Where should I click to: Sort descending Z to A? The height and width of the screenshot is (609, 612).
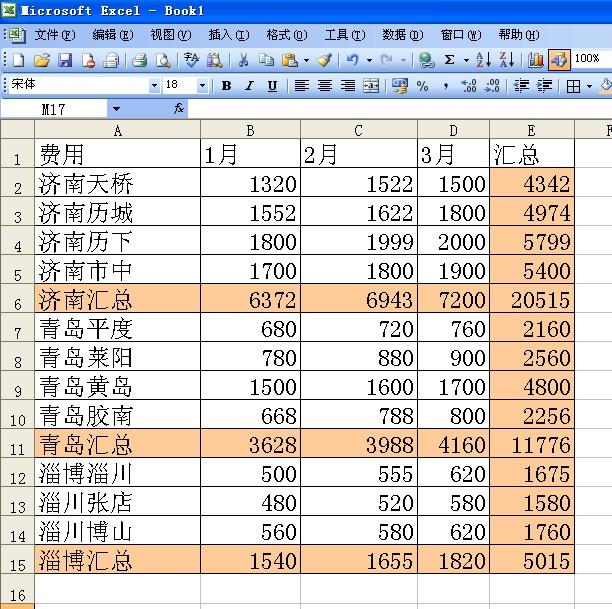pos(507,61)
